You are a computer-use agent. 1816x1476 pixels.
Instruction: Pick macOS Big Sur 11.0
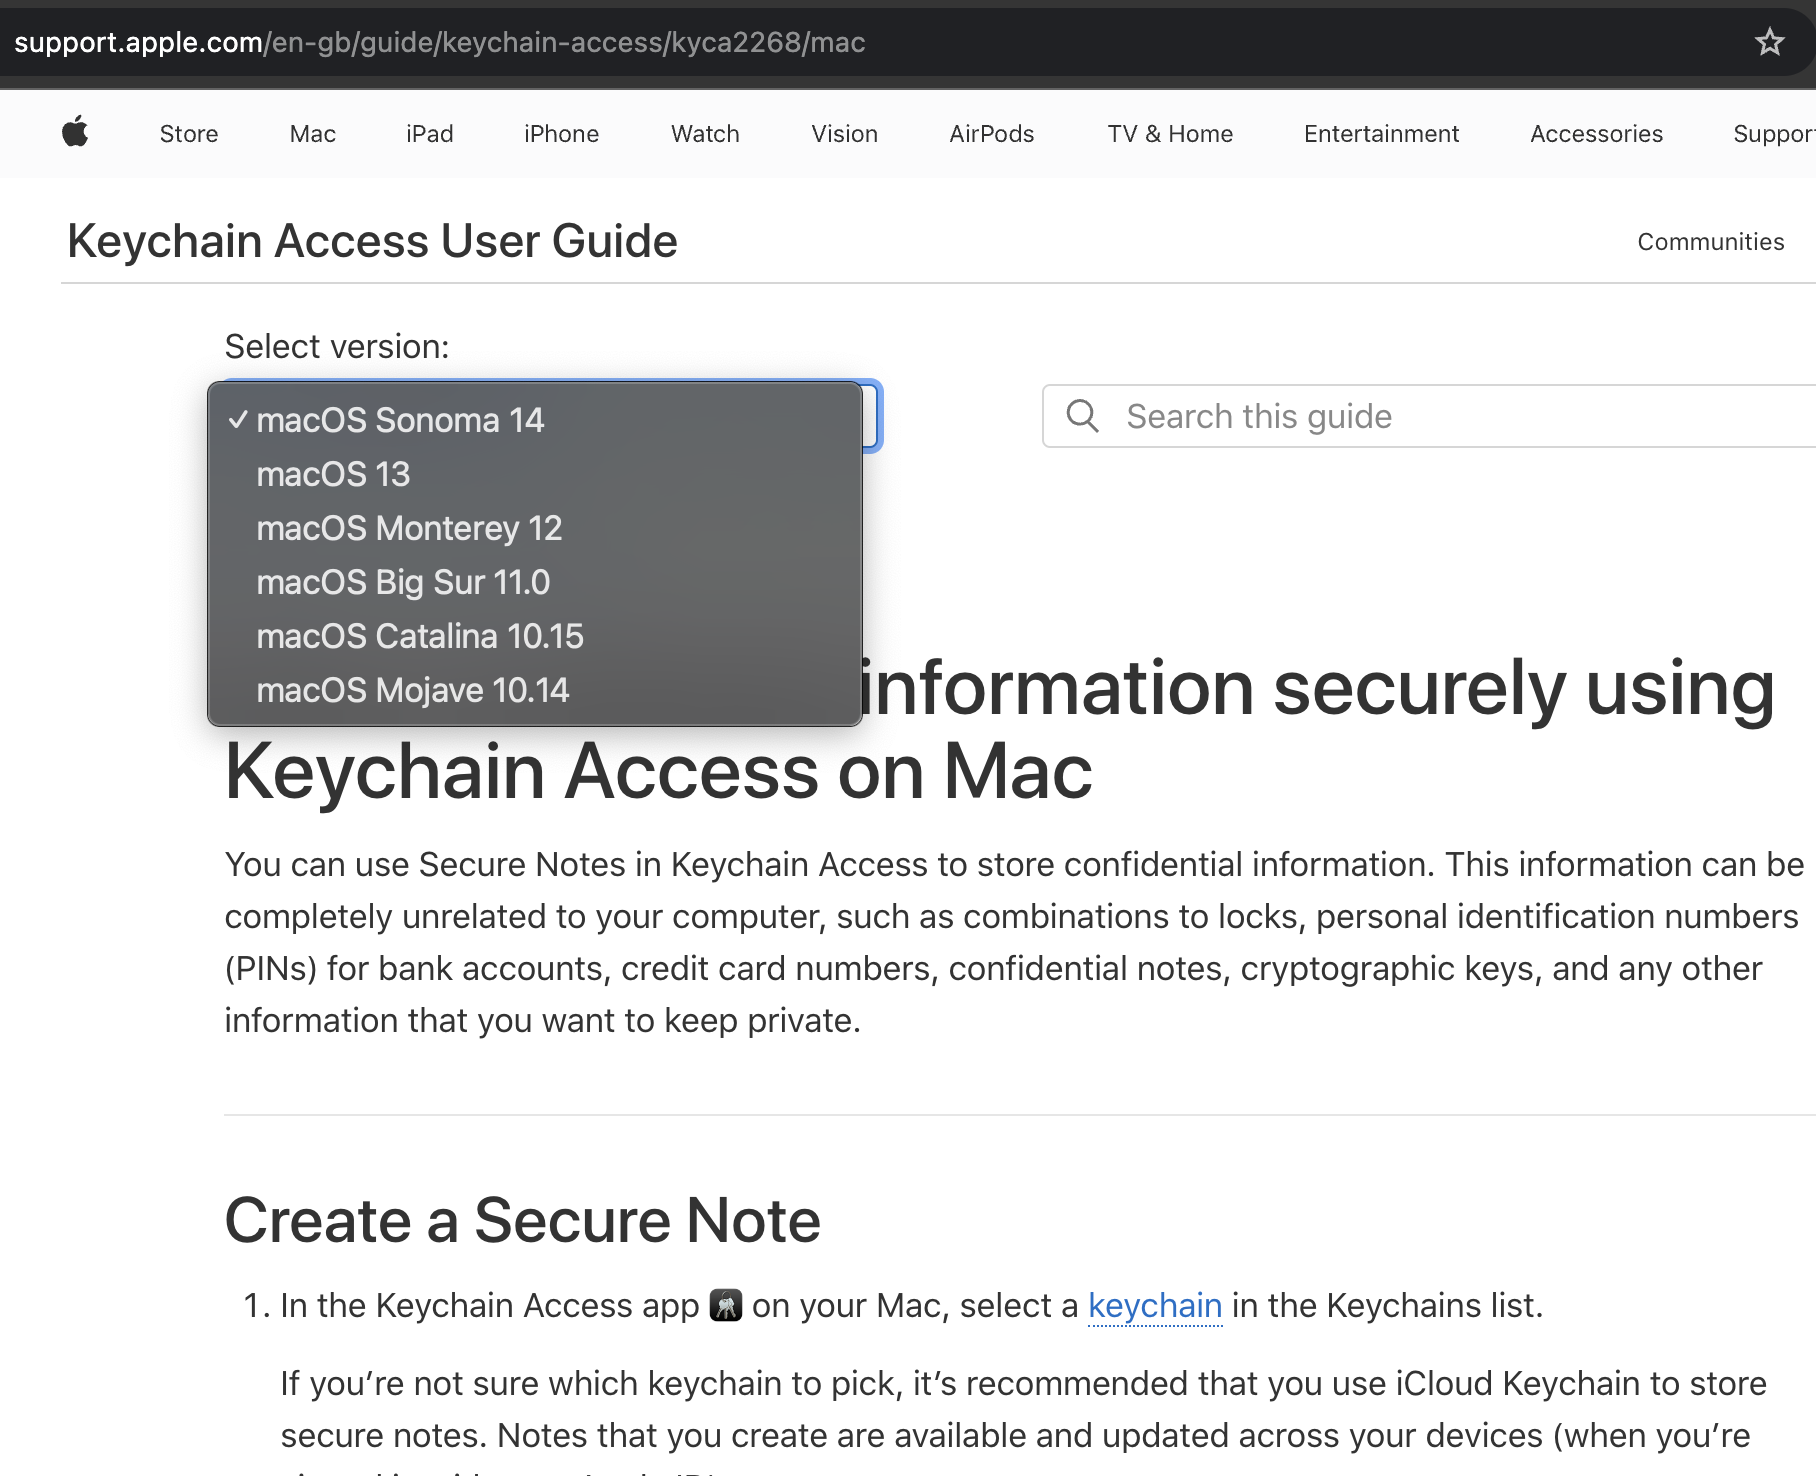[403, 582]
